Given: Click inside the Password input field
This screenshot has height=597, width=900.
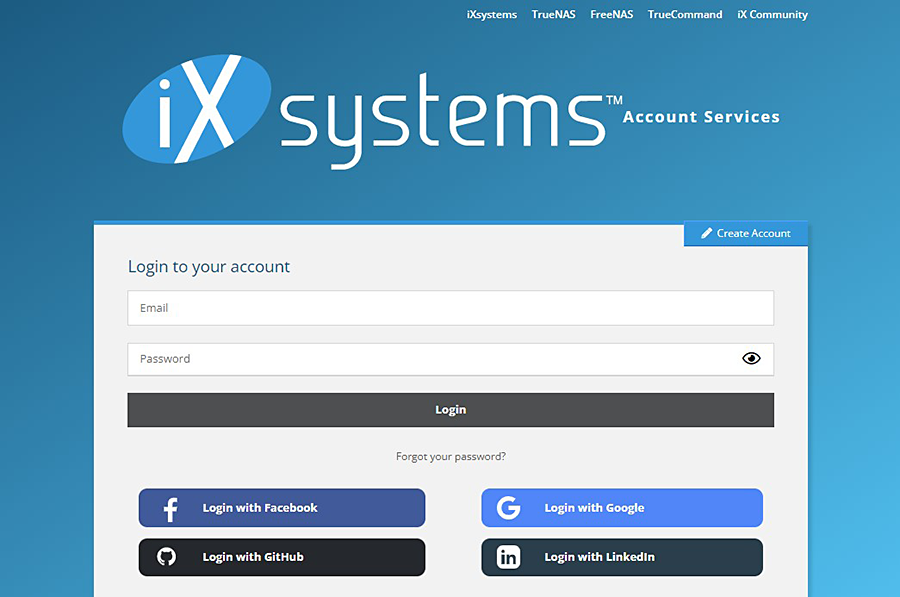Looking at the screenshot, I should coord(430,359).
